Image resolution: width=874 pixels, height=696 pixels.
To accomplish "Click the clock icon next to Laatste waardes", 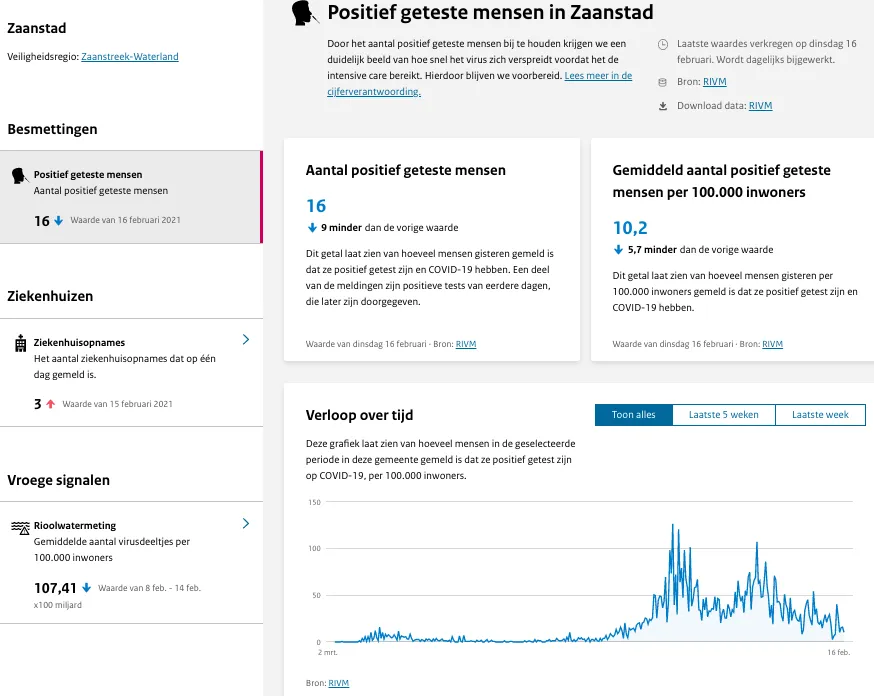I will click(663, 44).
